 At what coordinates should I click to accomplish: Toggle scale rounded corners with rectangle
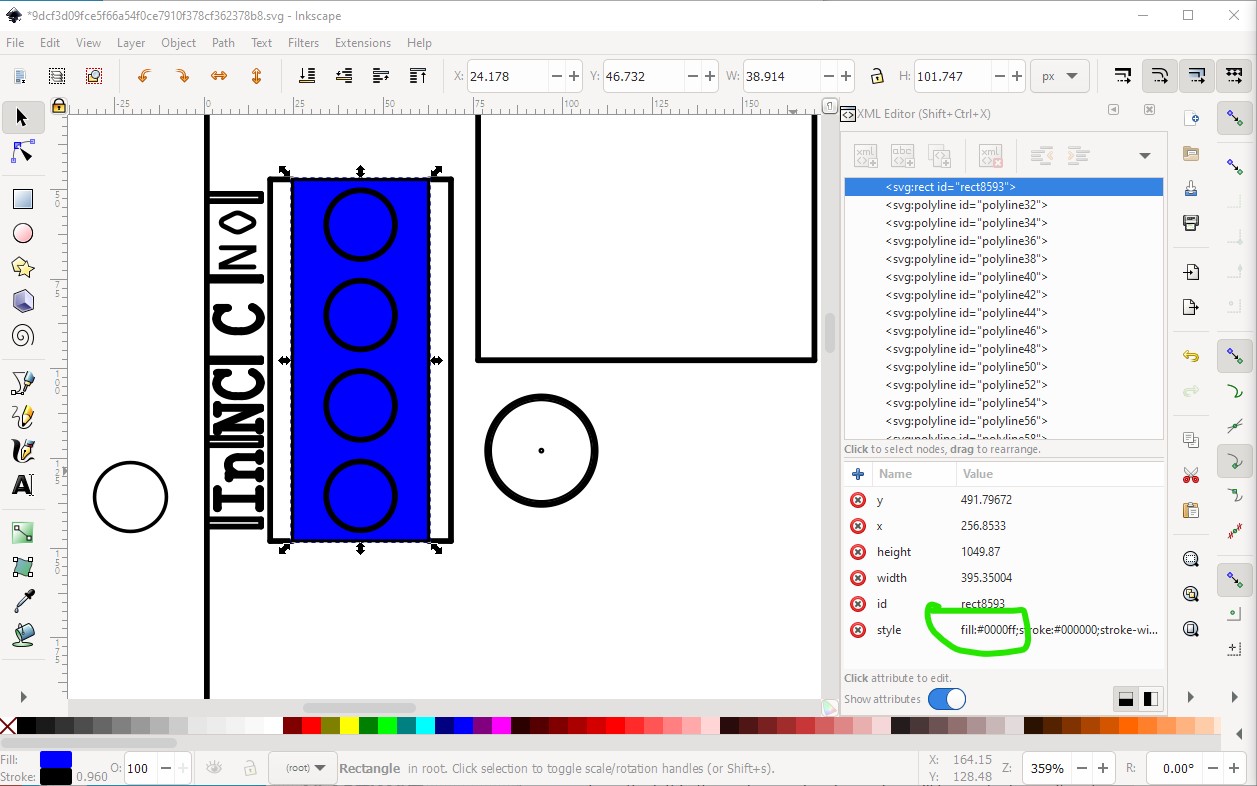point(1159,76)
